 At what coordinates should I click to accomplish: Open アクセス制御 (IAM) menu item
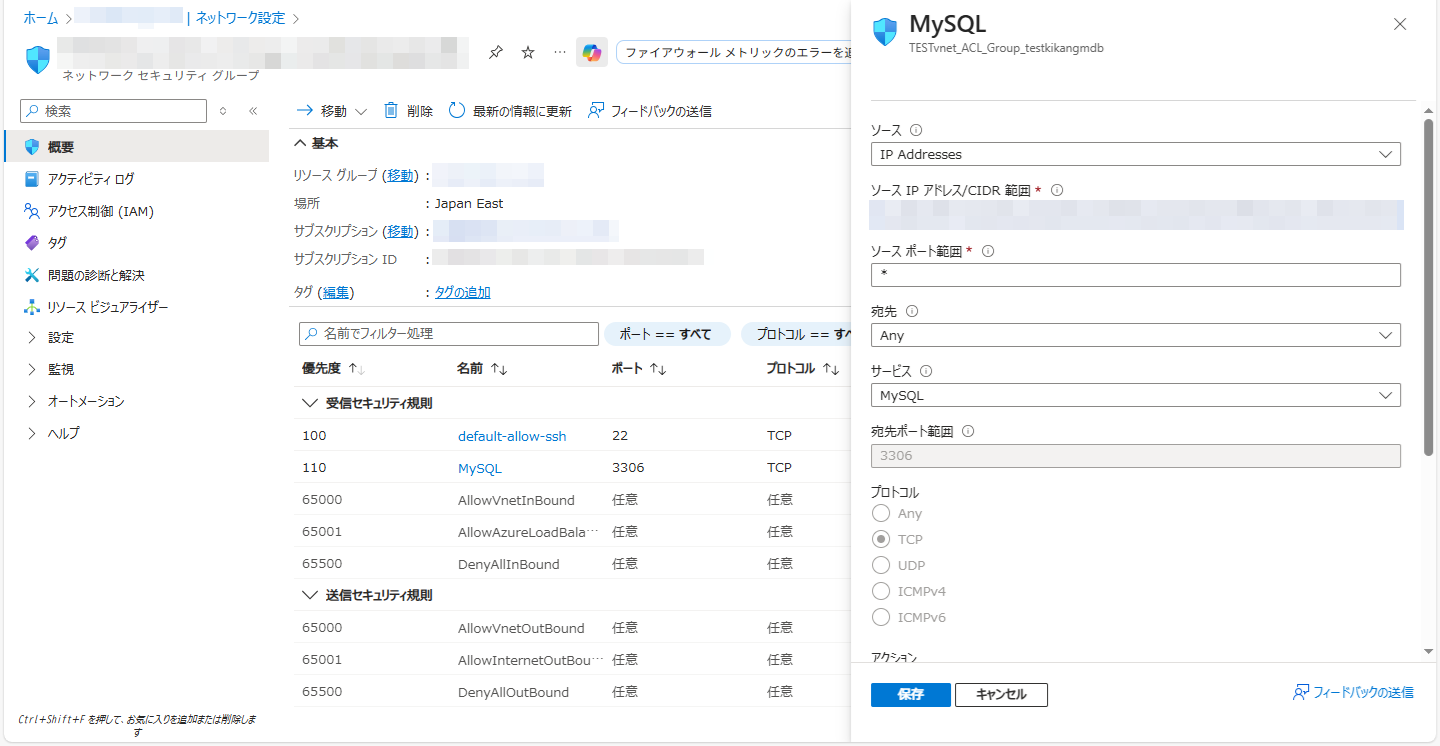(x=100, y=211)
